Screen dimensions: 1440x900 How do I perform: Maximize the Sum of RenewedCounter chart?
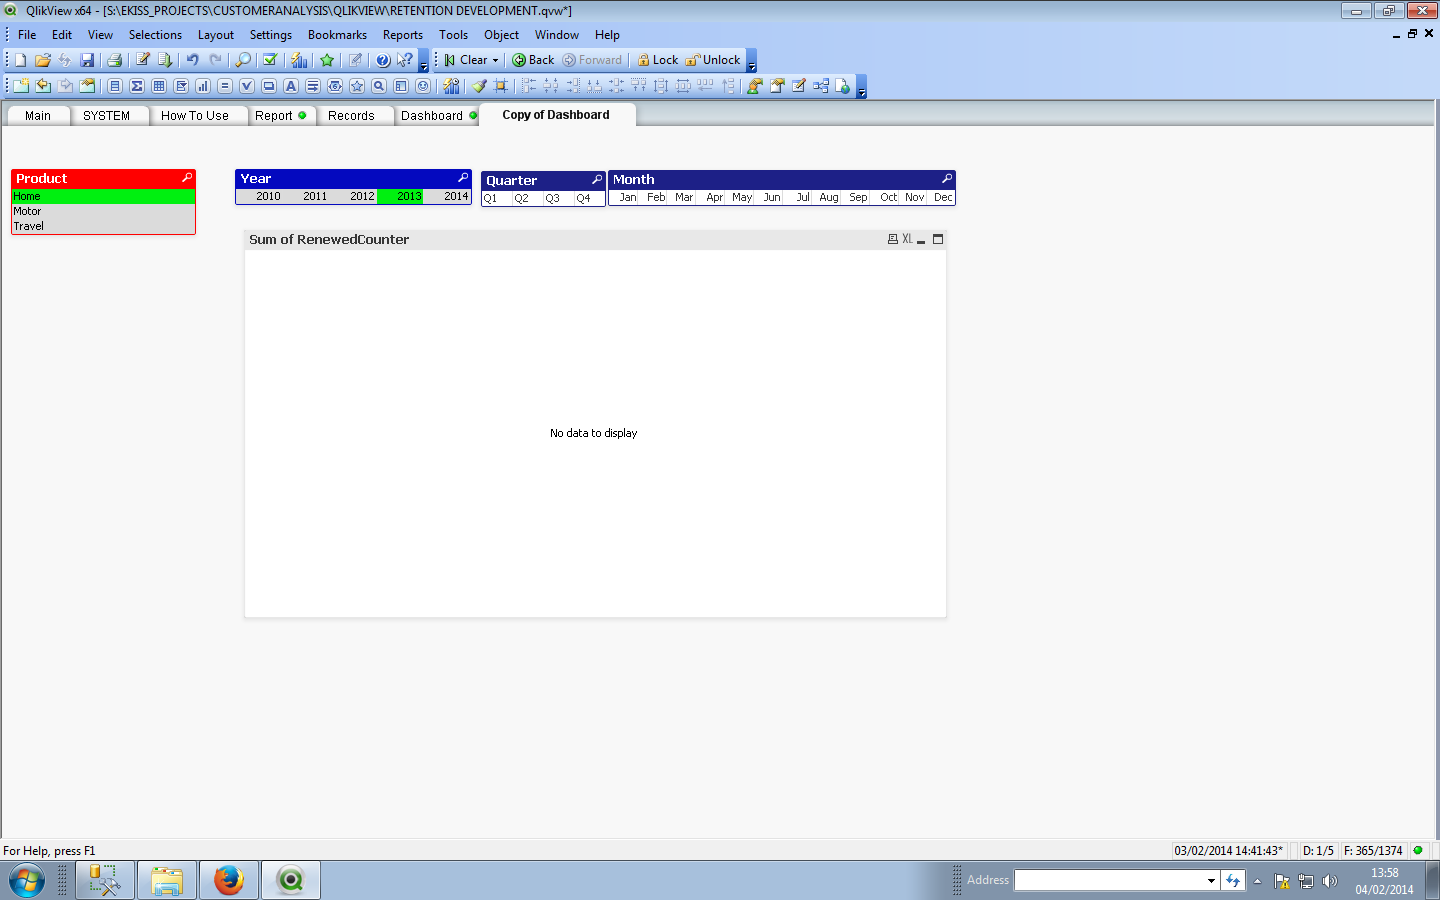938,239
